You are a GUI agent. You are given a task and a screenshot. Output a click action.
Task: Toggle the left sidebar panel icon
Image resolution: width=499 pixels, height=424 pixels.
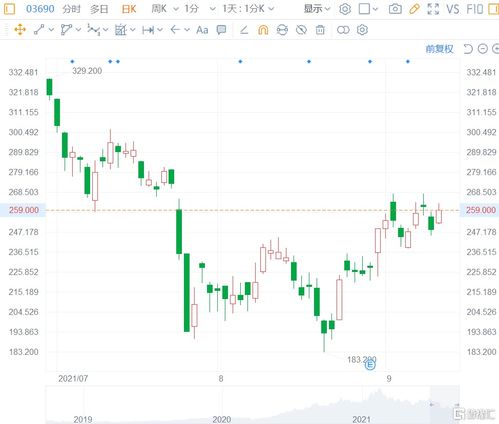point(9,9)
